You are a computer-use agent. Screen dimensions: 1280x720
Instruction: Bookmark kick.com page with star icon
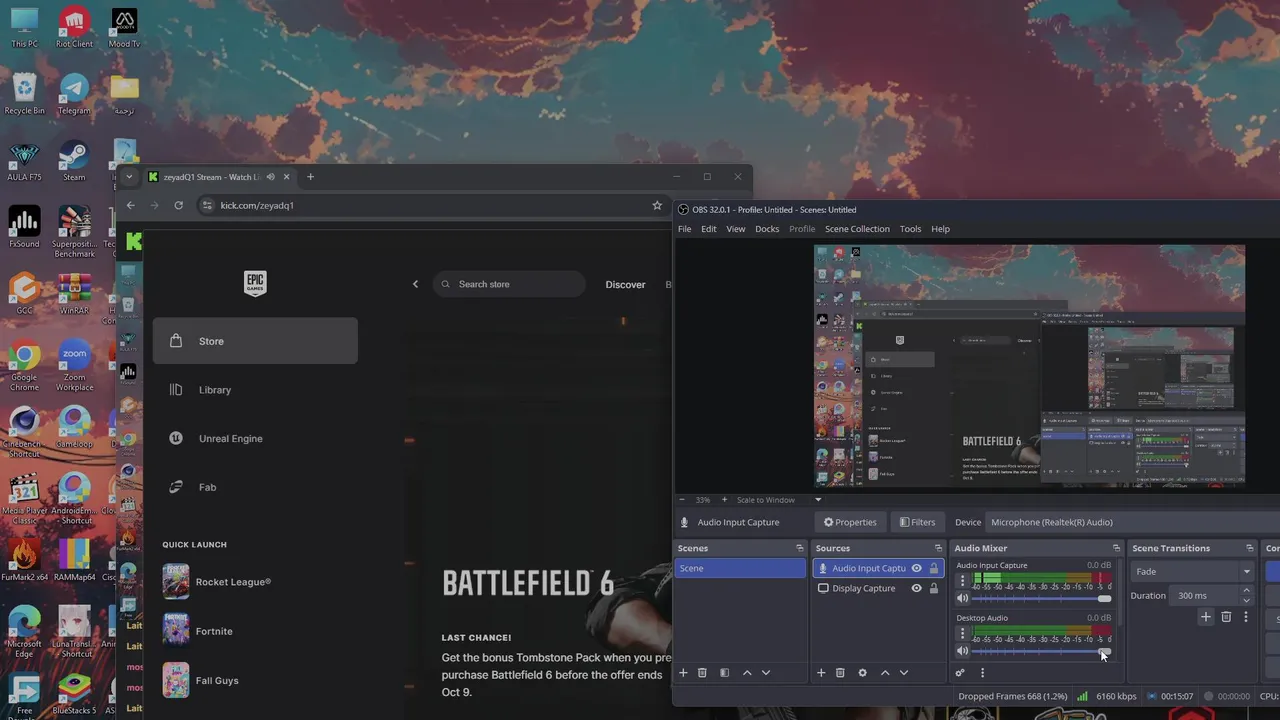pyautogui.click(x=657, y=205)
